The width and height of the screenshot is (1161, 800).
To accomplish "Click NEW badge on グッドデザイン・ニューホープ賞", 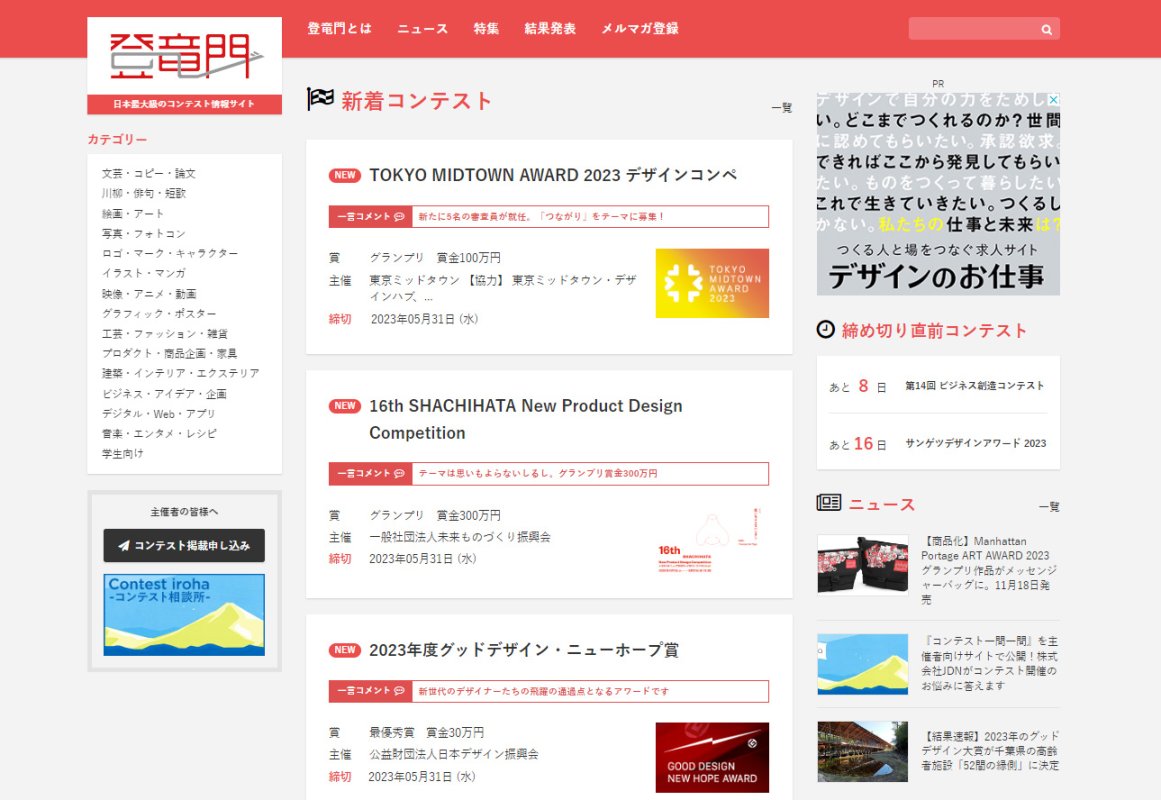I will (345, 650).
